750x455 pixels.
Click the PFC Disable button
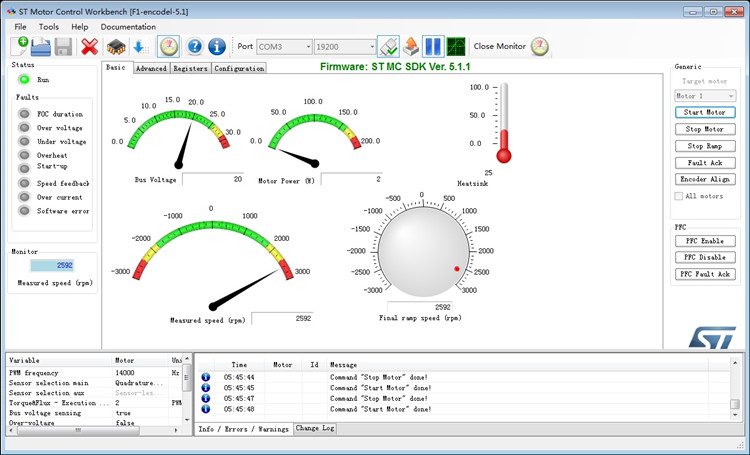point(705,257)
